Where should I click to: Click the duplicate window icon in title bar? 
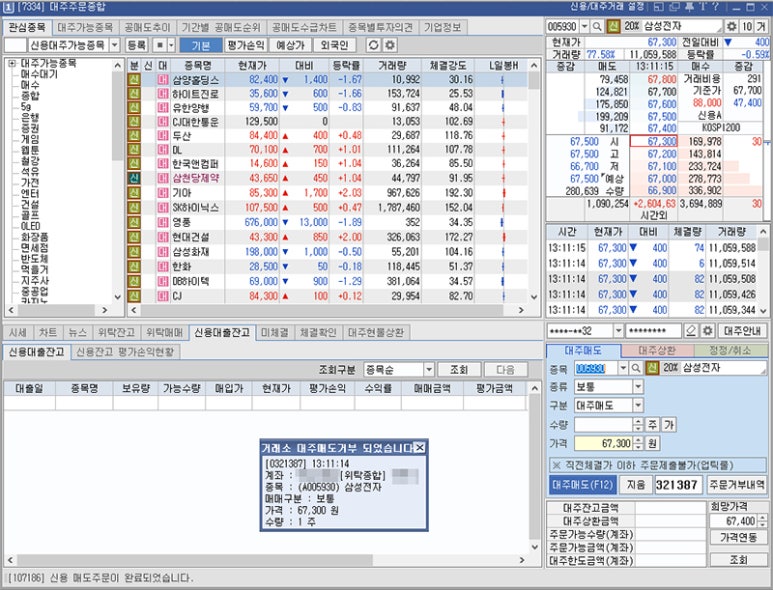coord(674,7)
